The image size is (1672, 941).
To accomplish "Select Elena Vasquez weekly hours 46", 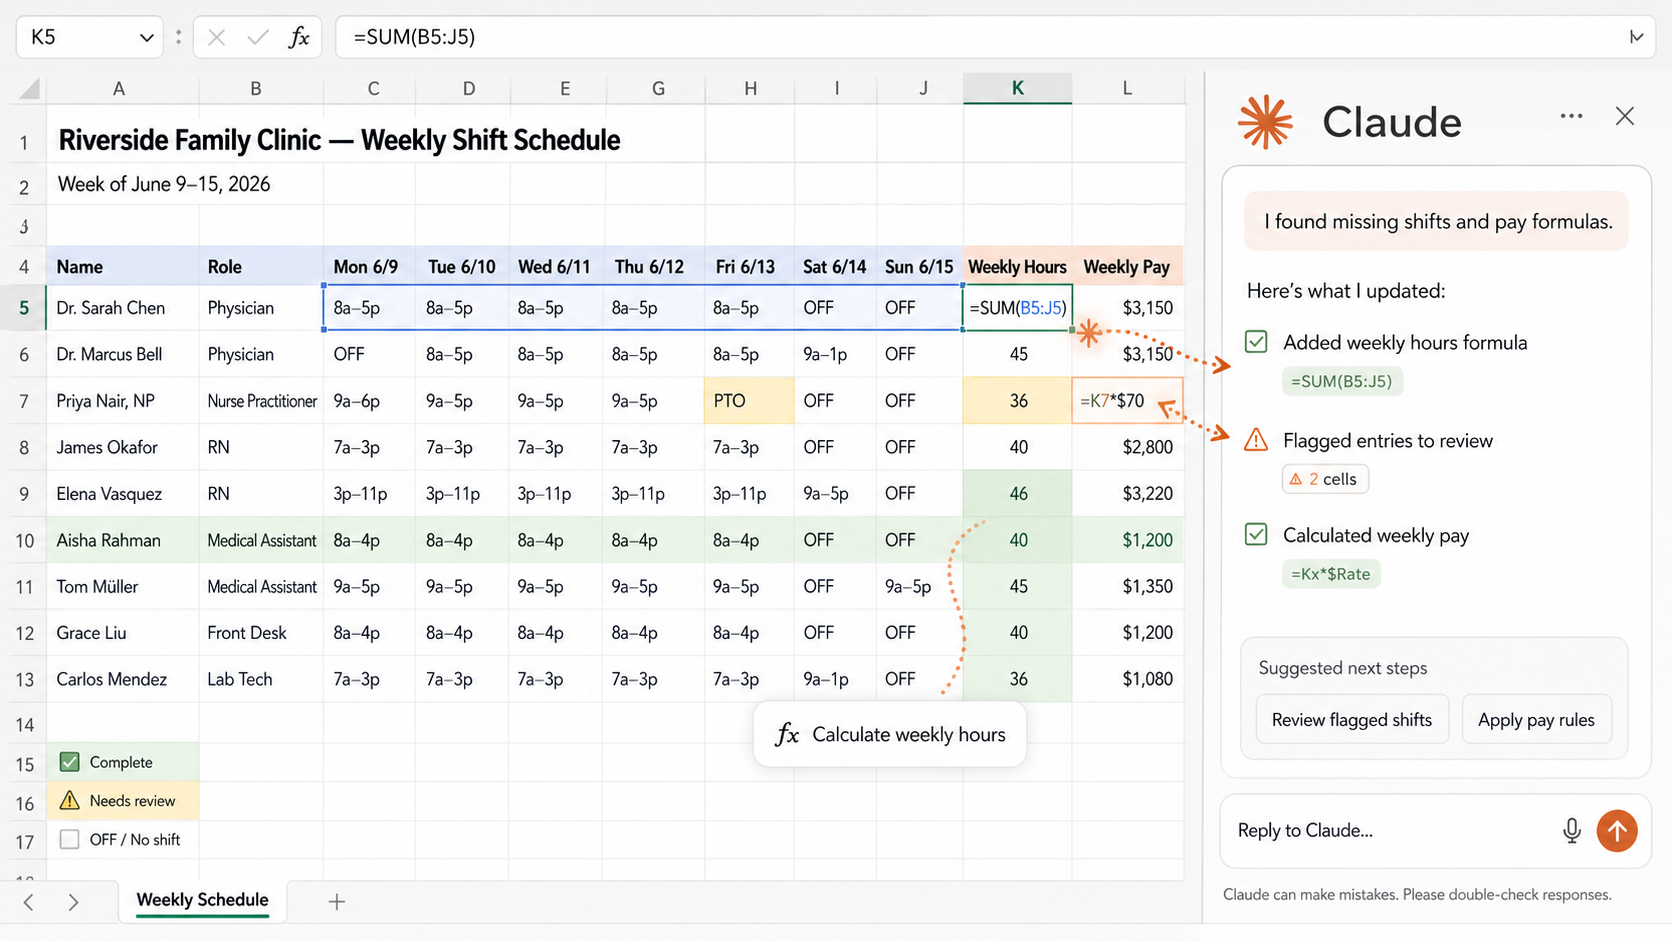I will pos(1018,493).
